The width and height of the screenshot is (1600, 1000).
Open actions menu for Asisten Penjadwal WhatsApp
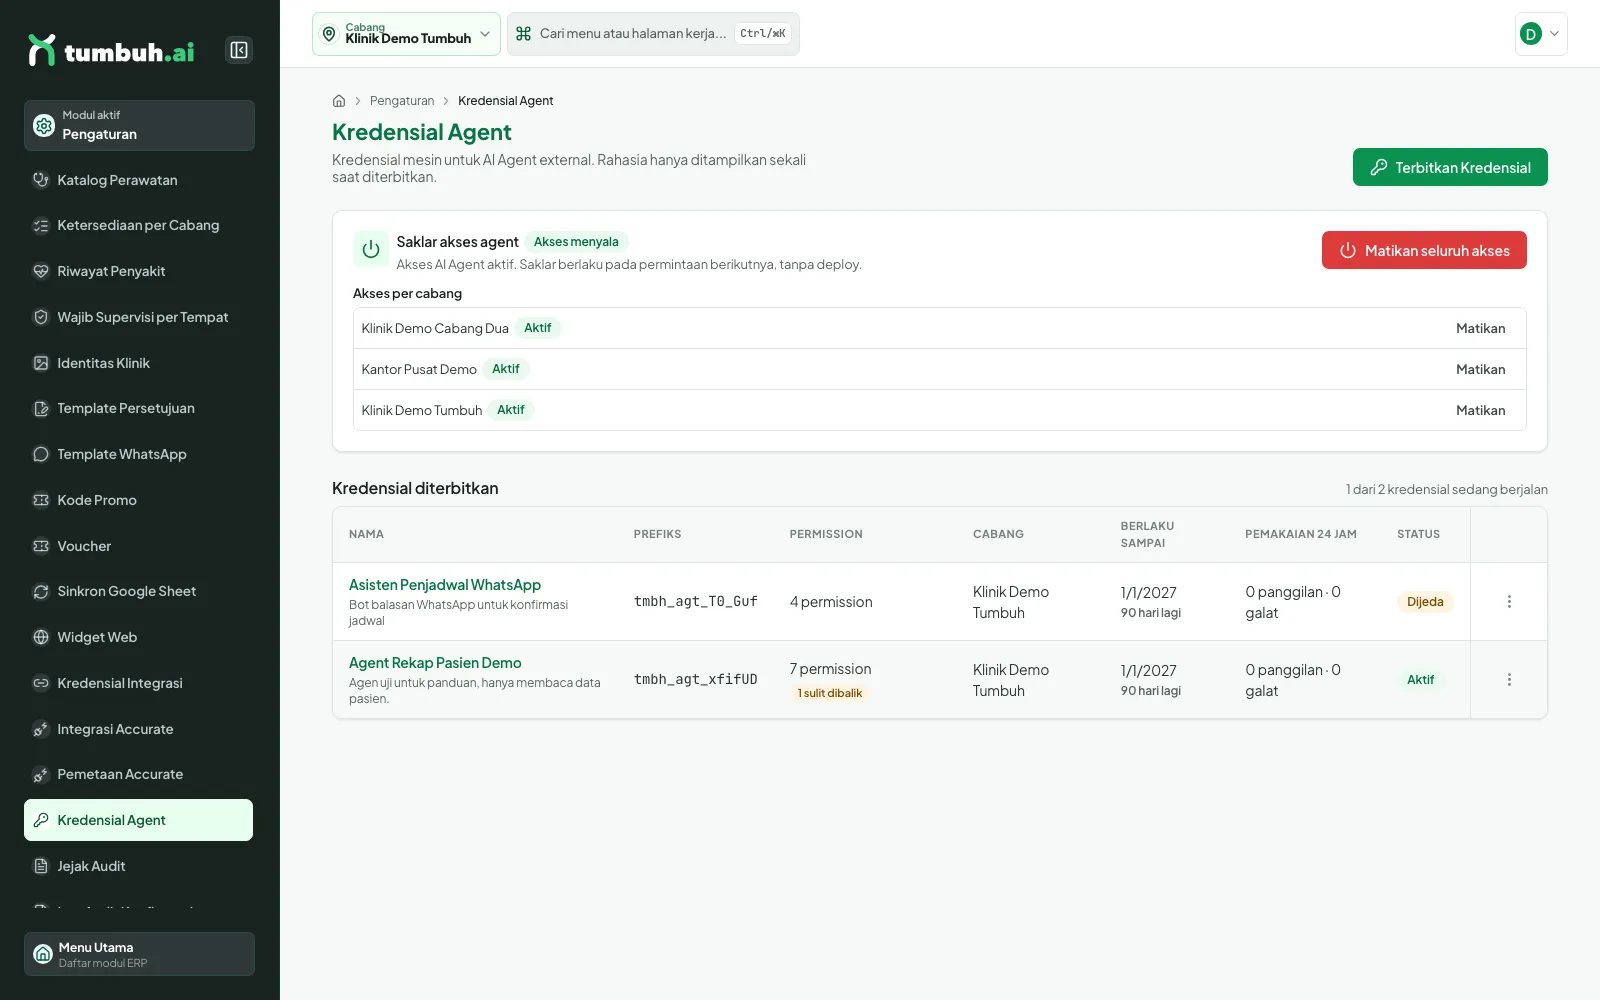pos(1509,602)
